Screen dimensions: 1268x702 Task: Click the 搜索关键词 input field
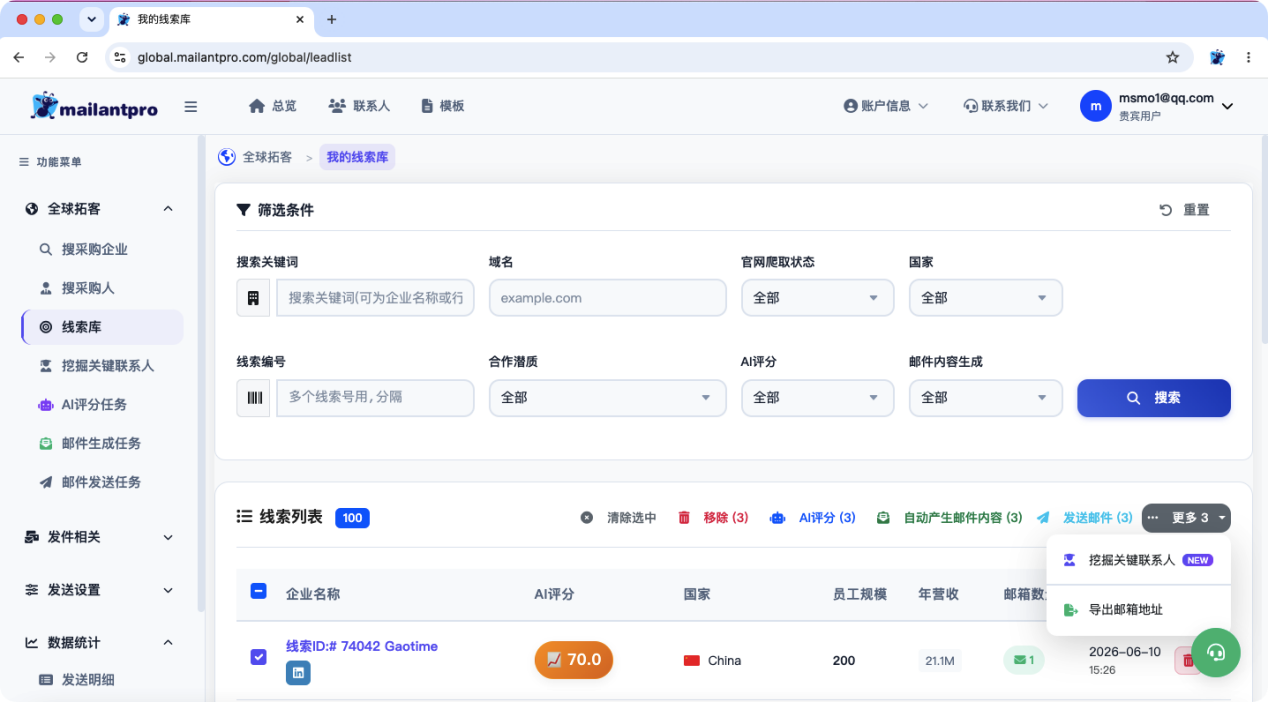[x=375, y=298]
